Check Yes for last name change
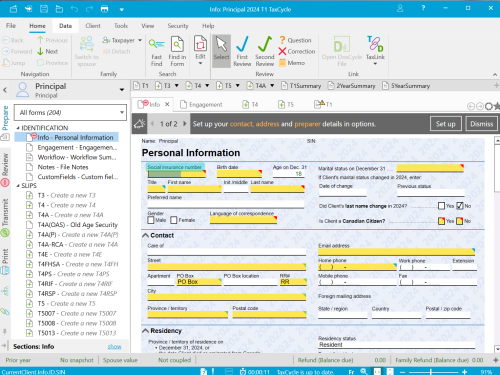 pyautogui.click(x=441, y=206)
